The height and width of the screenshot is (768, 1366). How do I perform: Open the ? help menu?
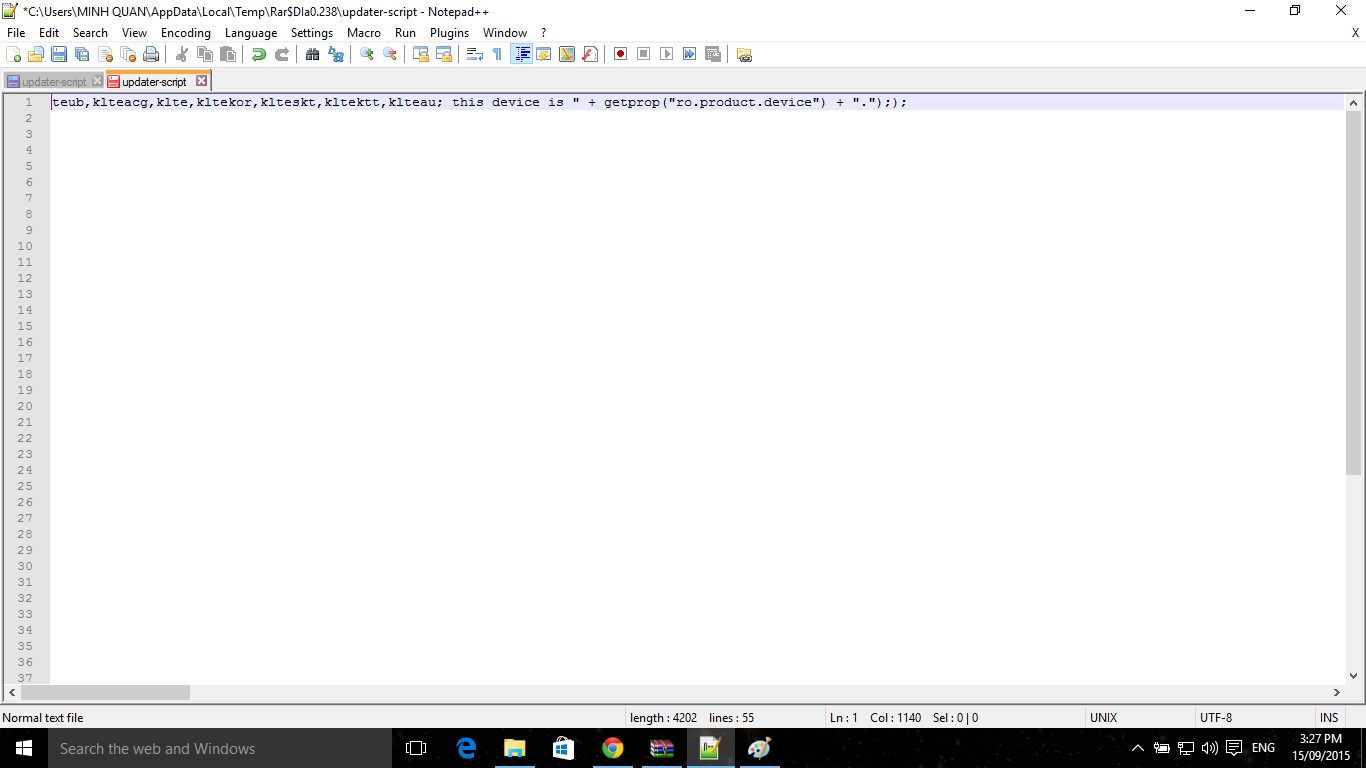pos(543,33)
